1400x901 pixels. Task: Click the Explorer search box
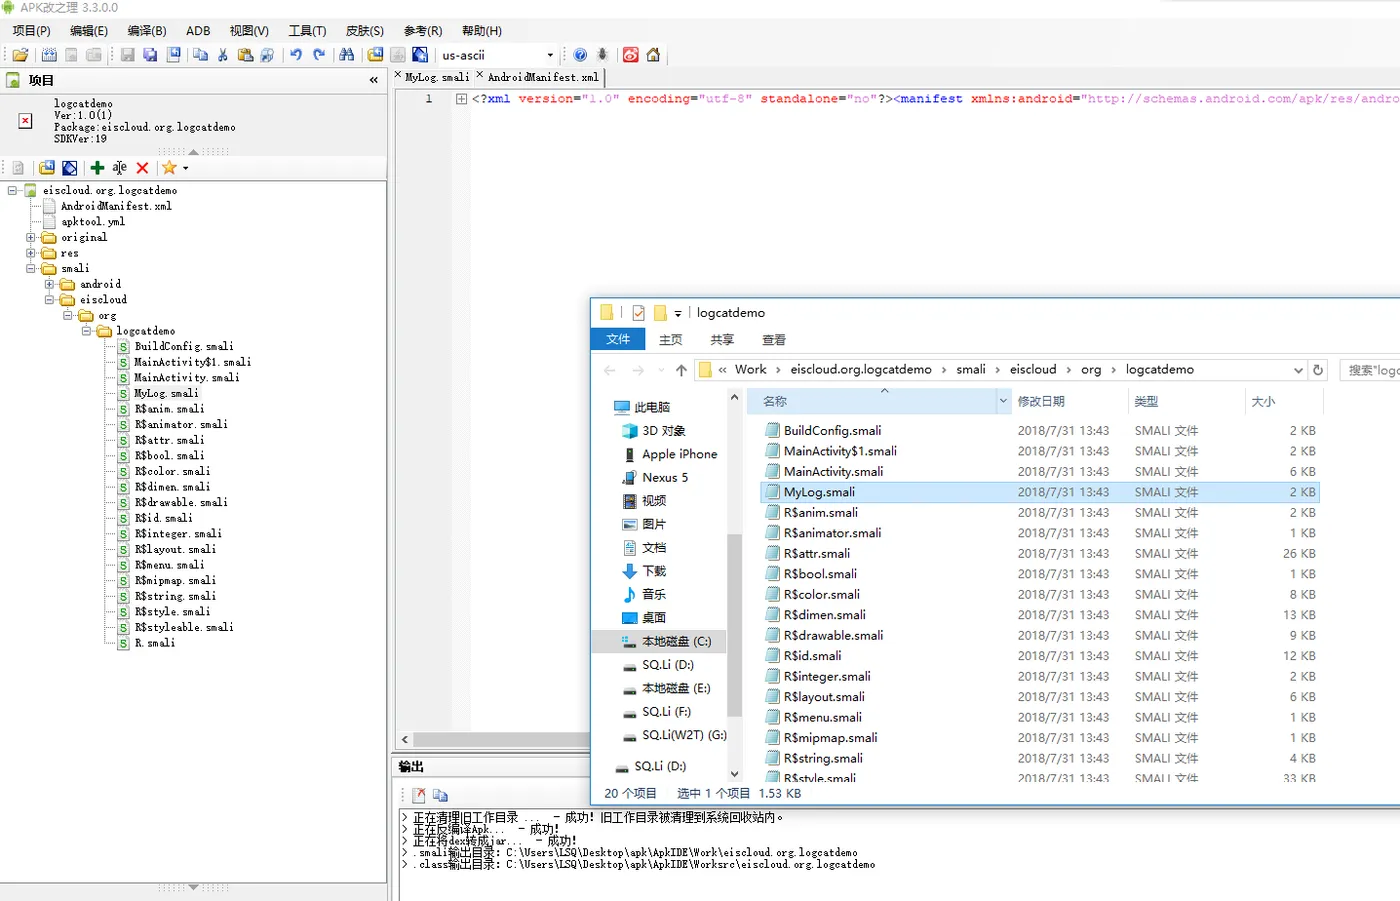coord(1370,370)
